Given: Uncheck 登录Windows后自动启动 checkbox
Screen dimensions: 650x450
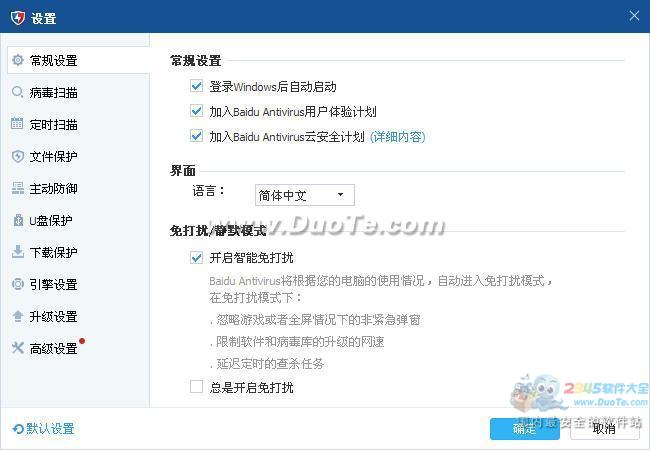Looking at the screenshot, I should click(x=196, y=86).
